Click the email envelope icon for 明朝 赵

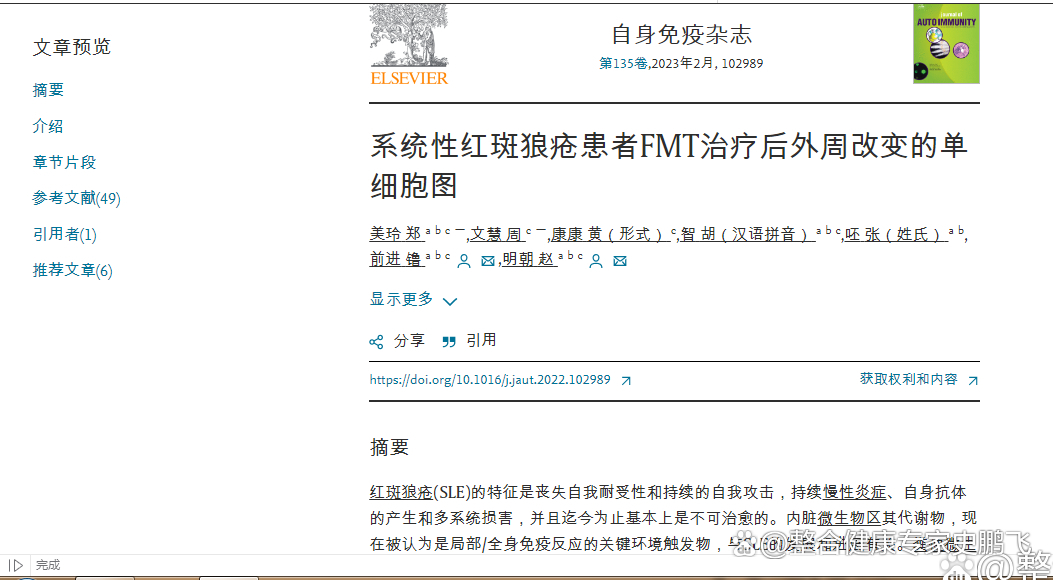620,259
